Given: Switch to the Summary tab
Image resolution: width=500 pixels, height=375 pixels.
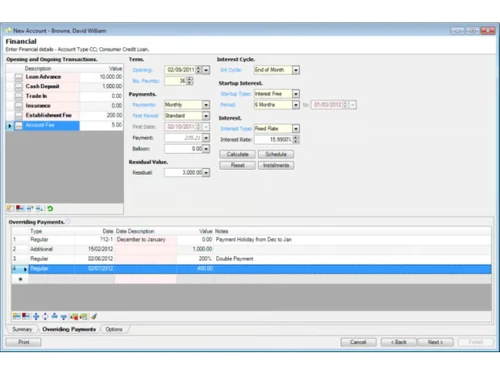Looking at the screenshot, I should pos(22,329).
